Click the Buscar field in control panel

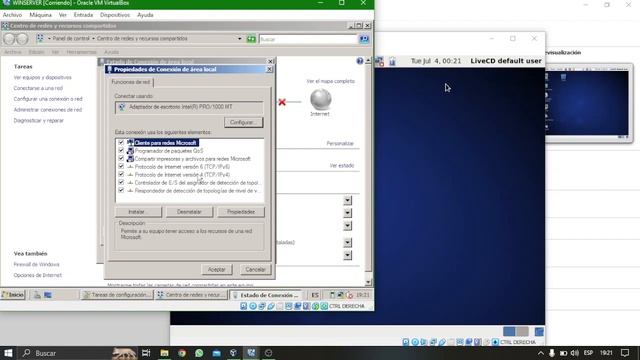pos(308,39)
